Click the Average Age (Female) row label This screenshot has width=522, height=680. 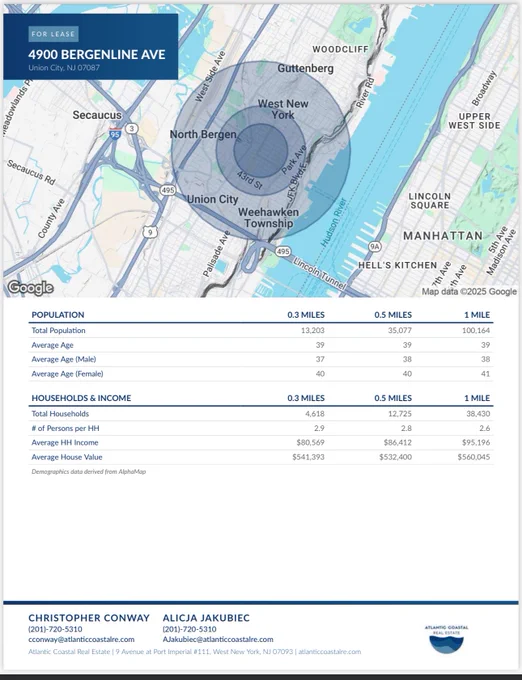67,374
